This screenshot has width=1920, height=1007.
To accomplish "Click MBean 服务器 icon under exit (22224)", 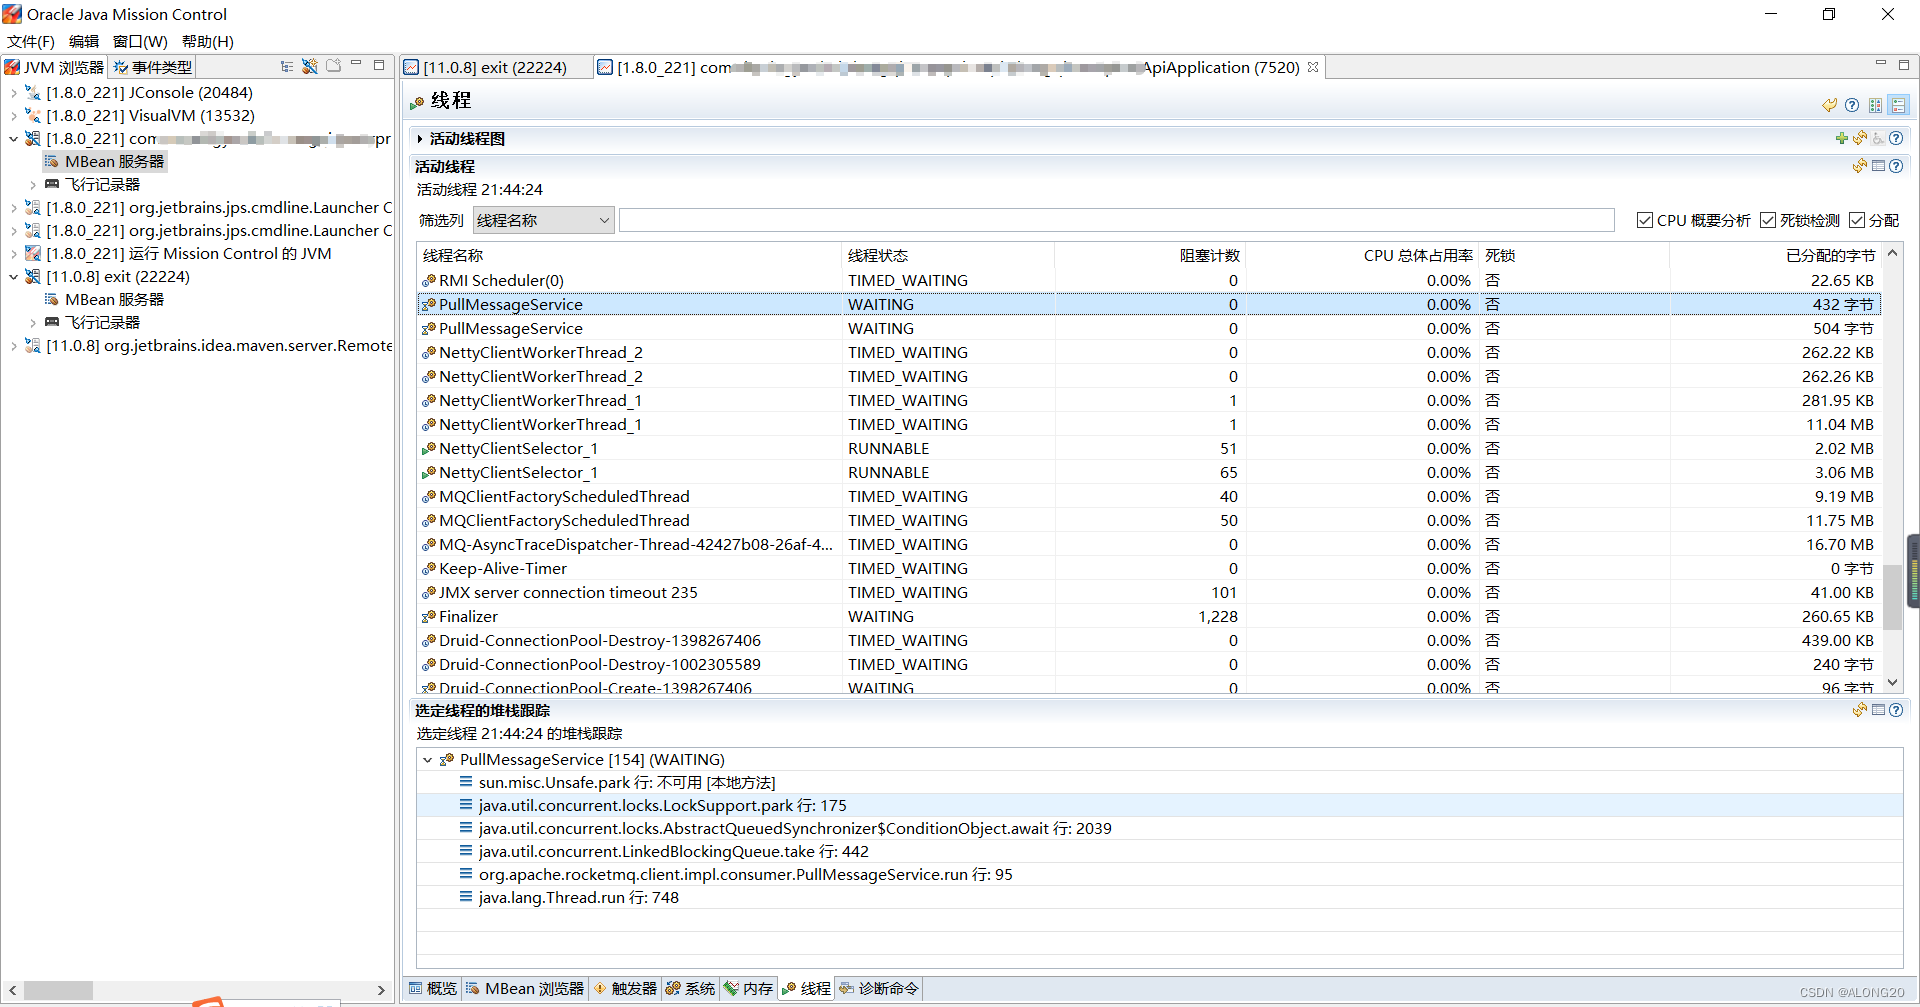I will 52,299.
